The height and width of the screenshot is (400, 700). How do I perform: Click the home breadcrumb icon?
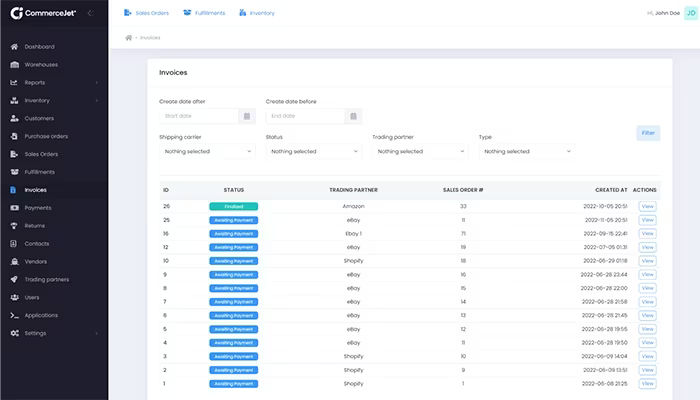point(129,38)
